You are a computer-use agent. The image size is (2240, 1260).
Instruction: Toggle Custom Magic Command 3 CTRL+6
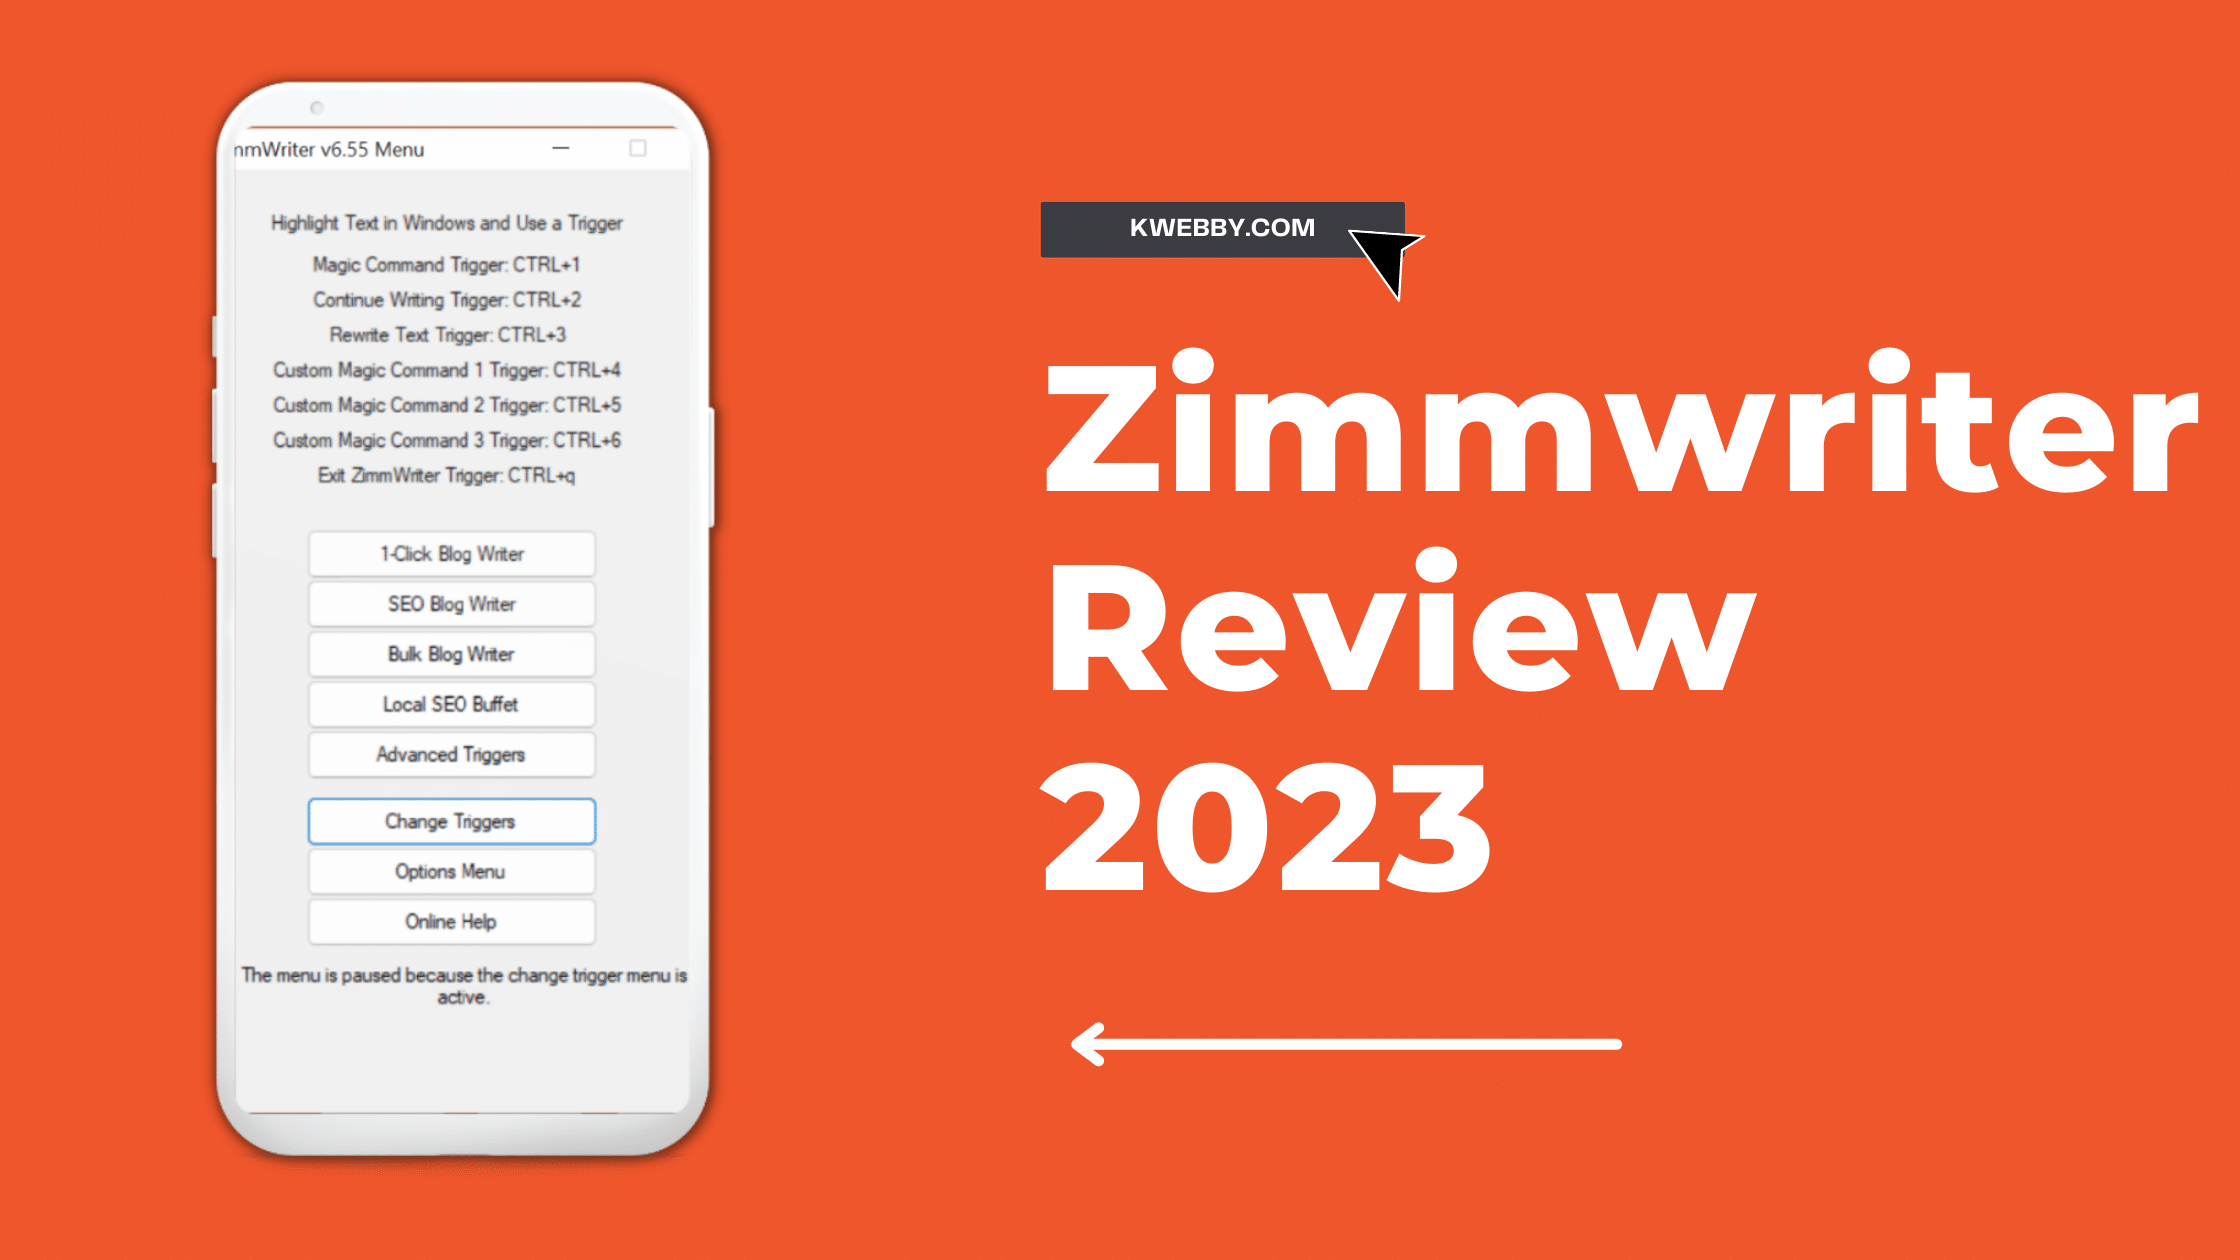[448, 440]
